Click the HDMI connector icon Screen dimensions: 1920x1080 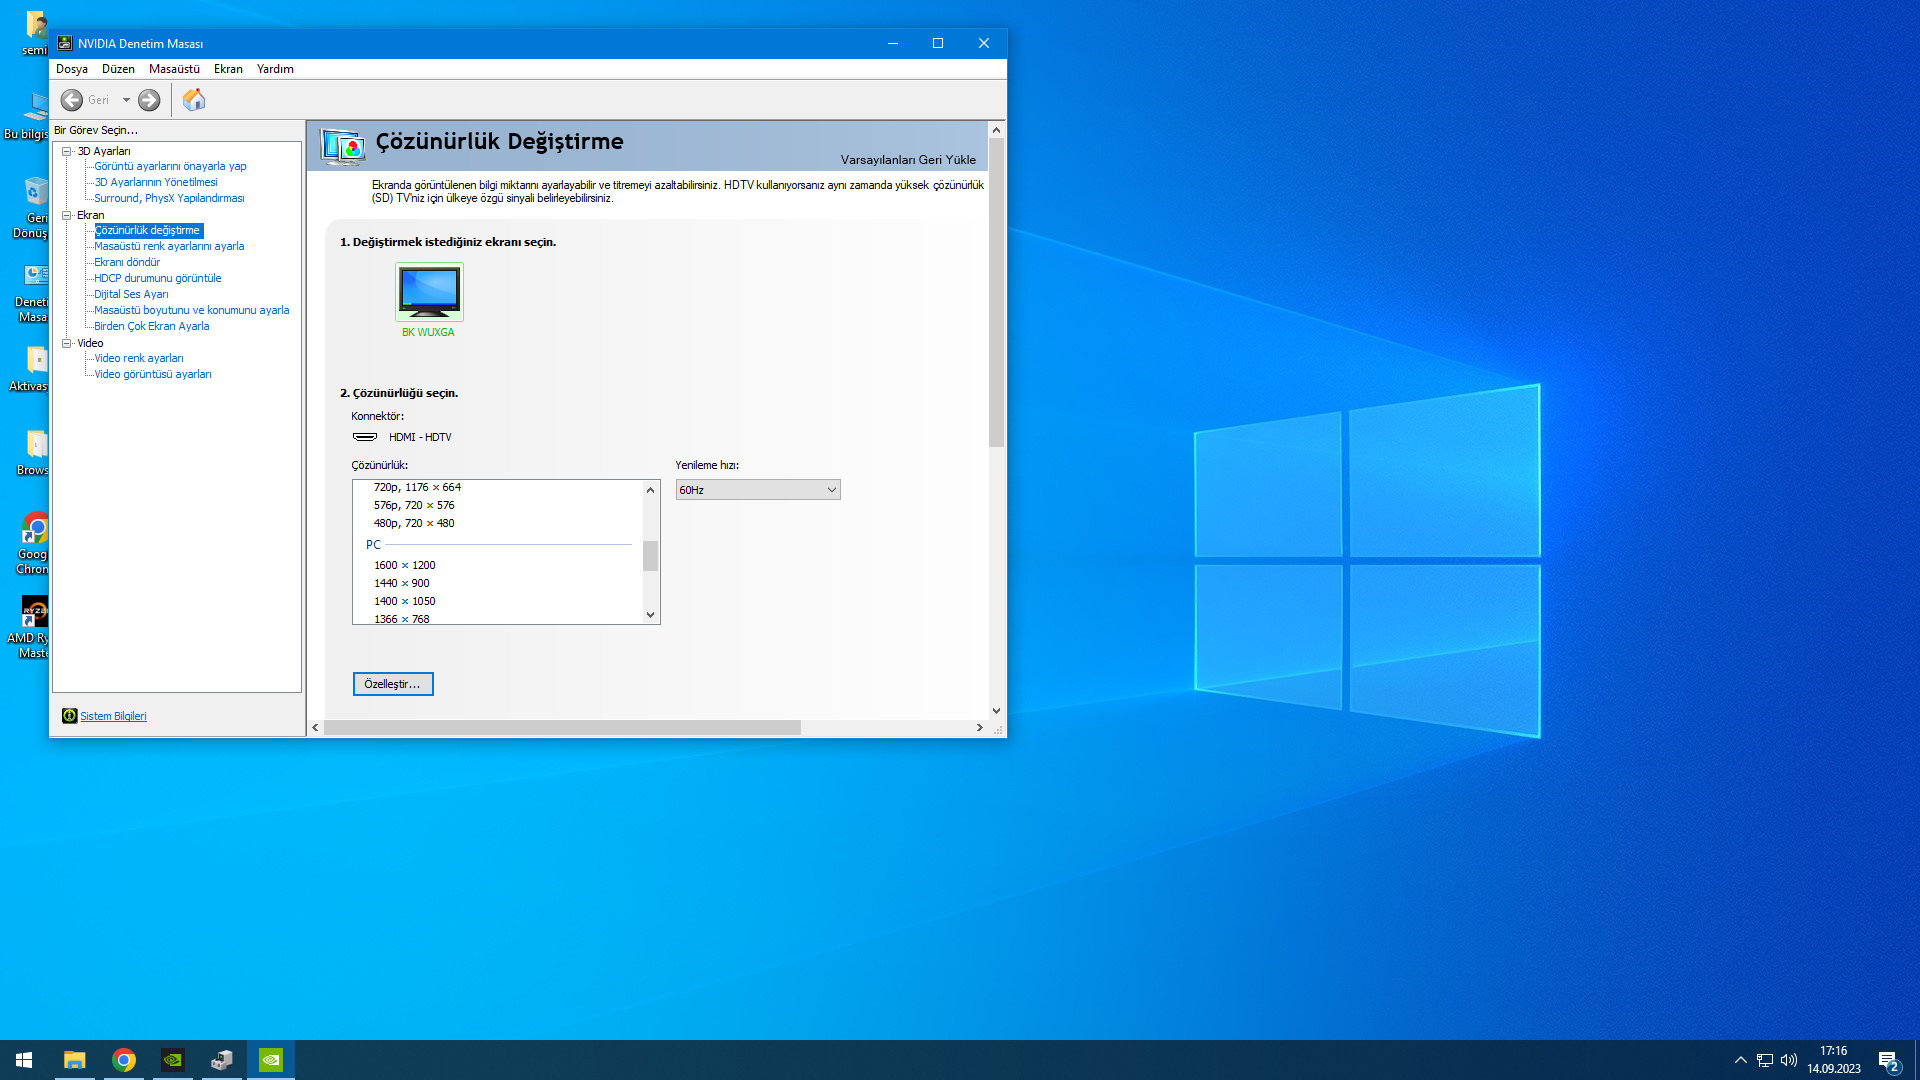tap(365, 437)
